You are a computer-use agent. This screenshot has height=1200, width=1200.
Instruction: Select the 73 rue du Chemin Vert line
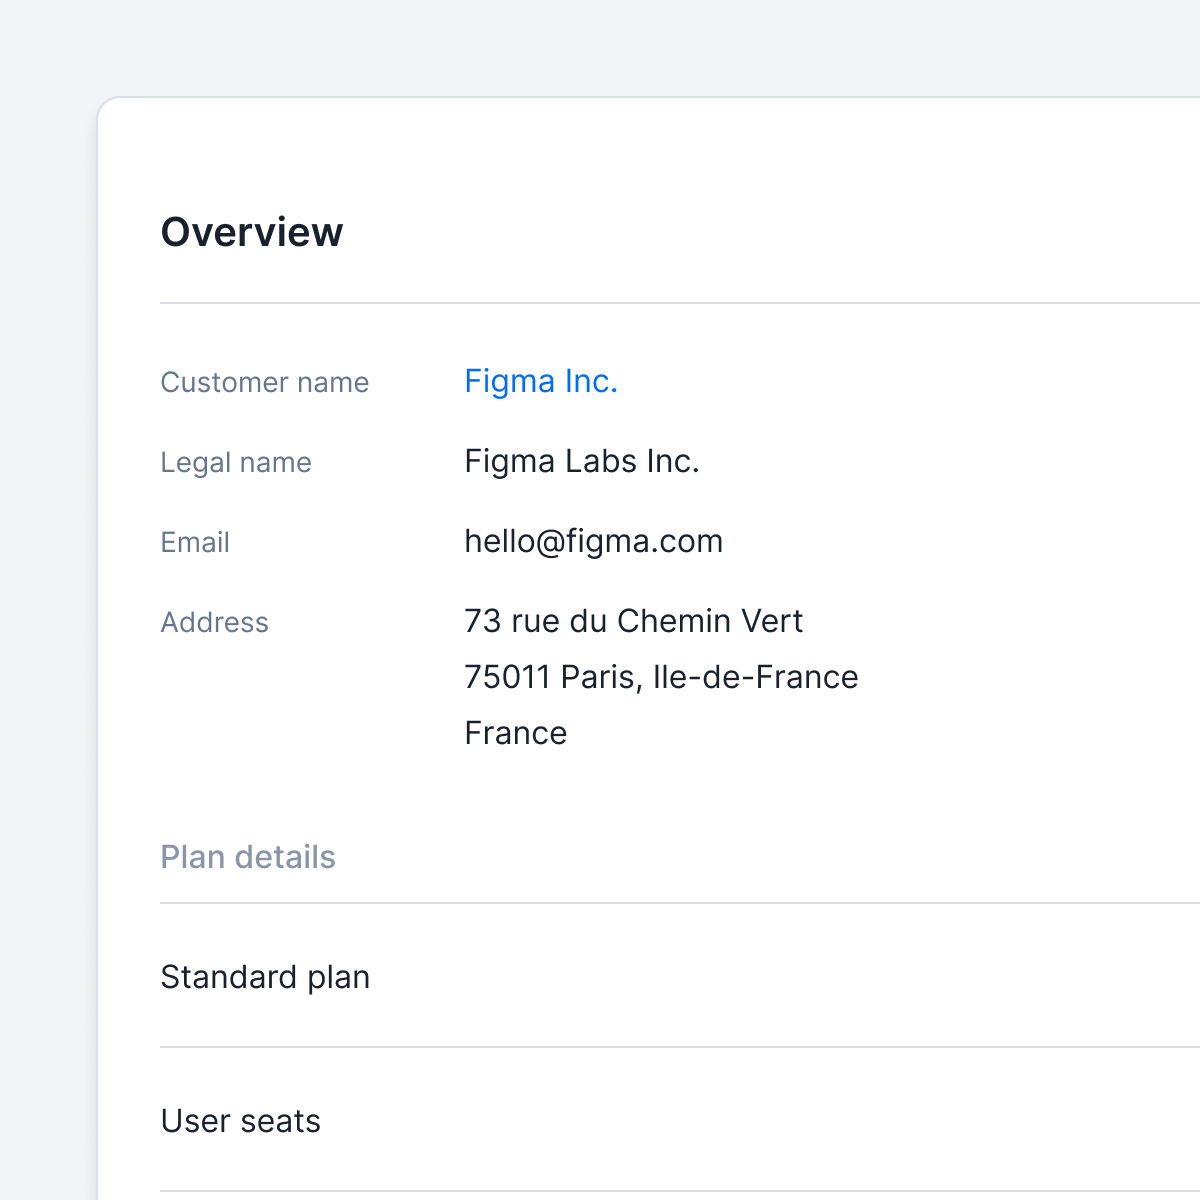coord(633,621)
